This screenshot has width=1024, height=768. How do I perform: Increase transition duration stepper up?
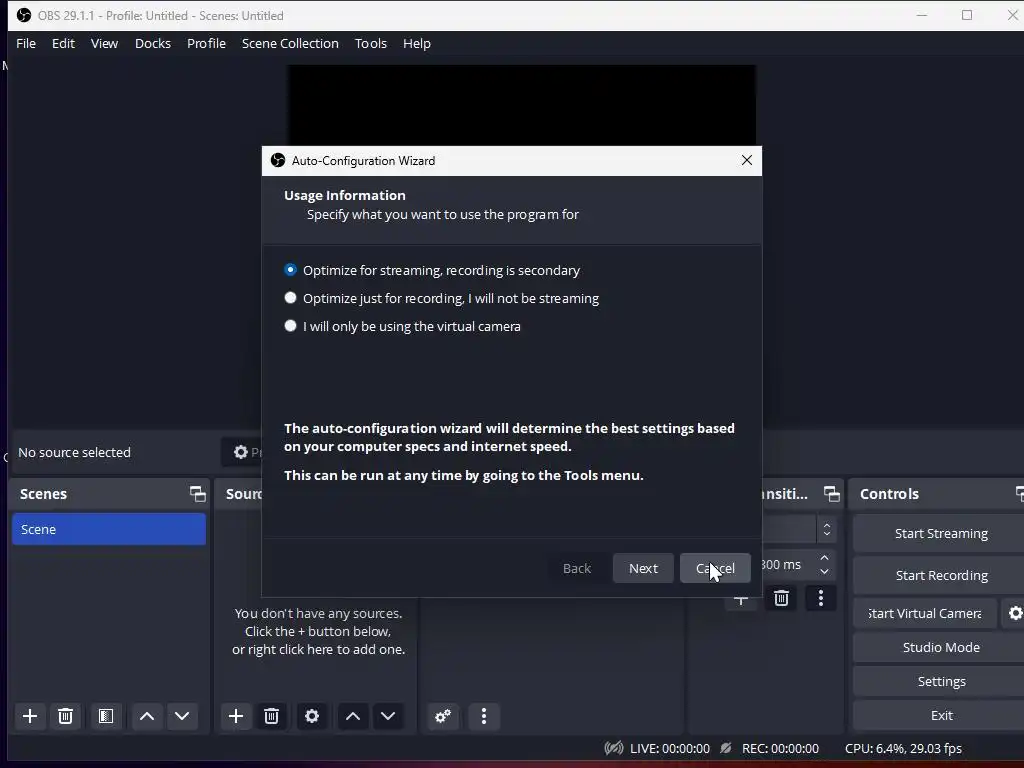coord(824,558)
